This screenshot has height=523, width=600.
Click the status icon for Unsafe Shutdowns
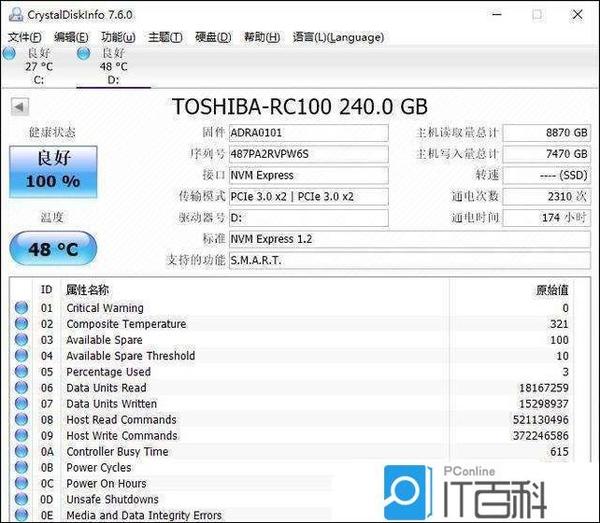click(x=21, y=499)
